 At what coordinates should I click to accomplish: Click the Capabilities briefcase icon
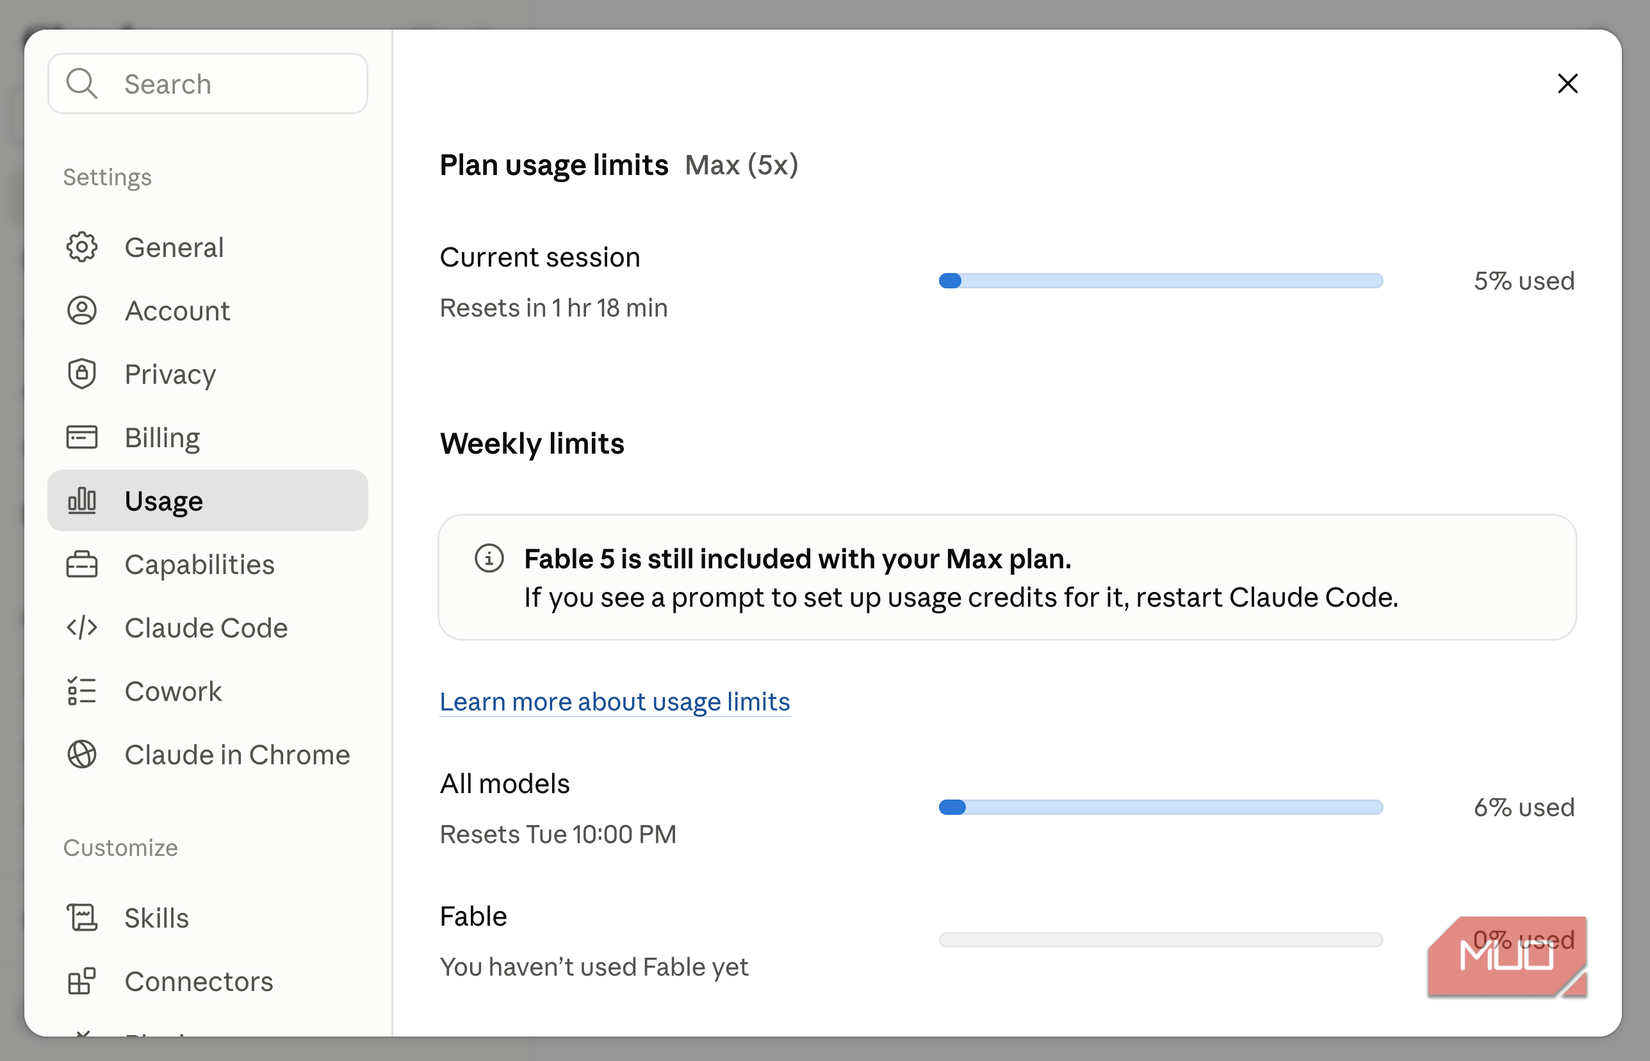pyautogui.click(x=82, y=564)
